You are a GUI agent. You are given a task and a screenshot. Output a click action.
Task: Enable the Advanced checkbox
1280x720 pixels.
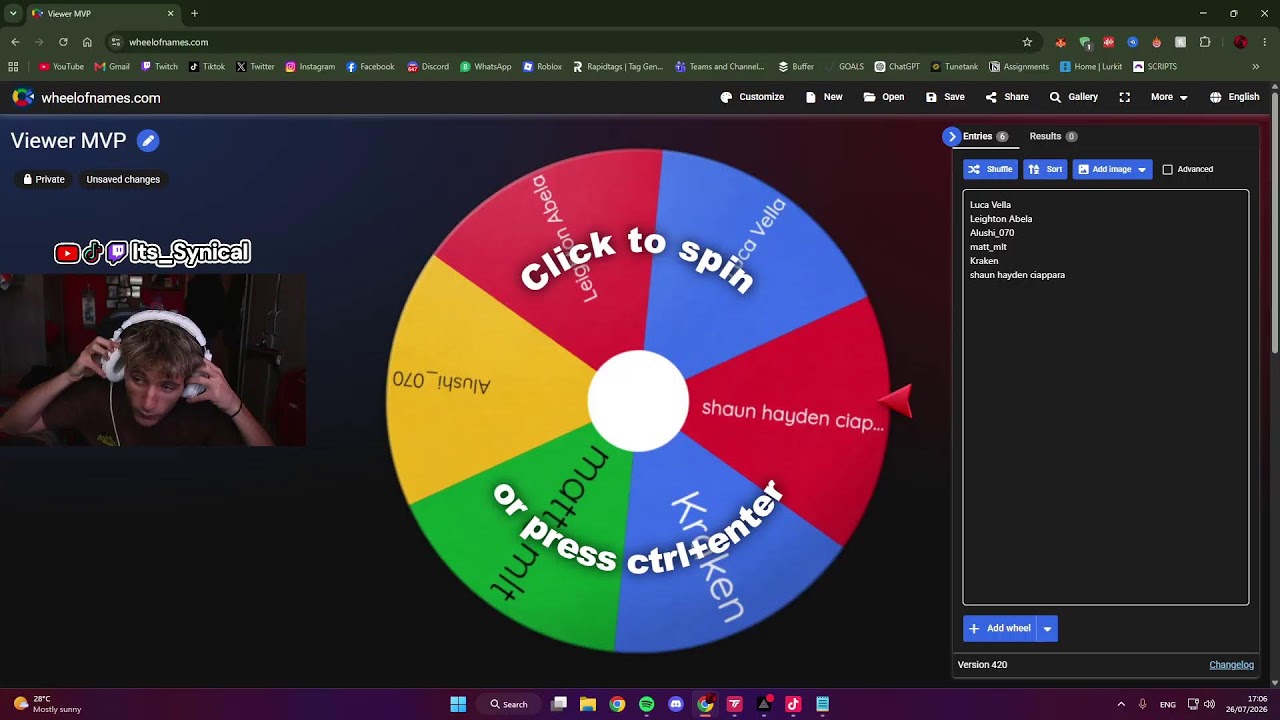[x=1167, y=169]
